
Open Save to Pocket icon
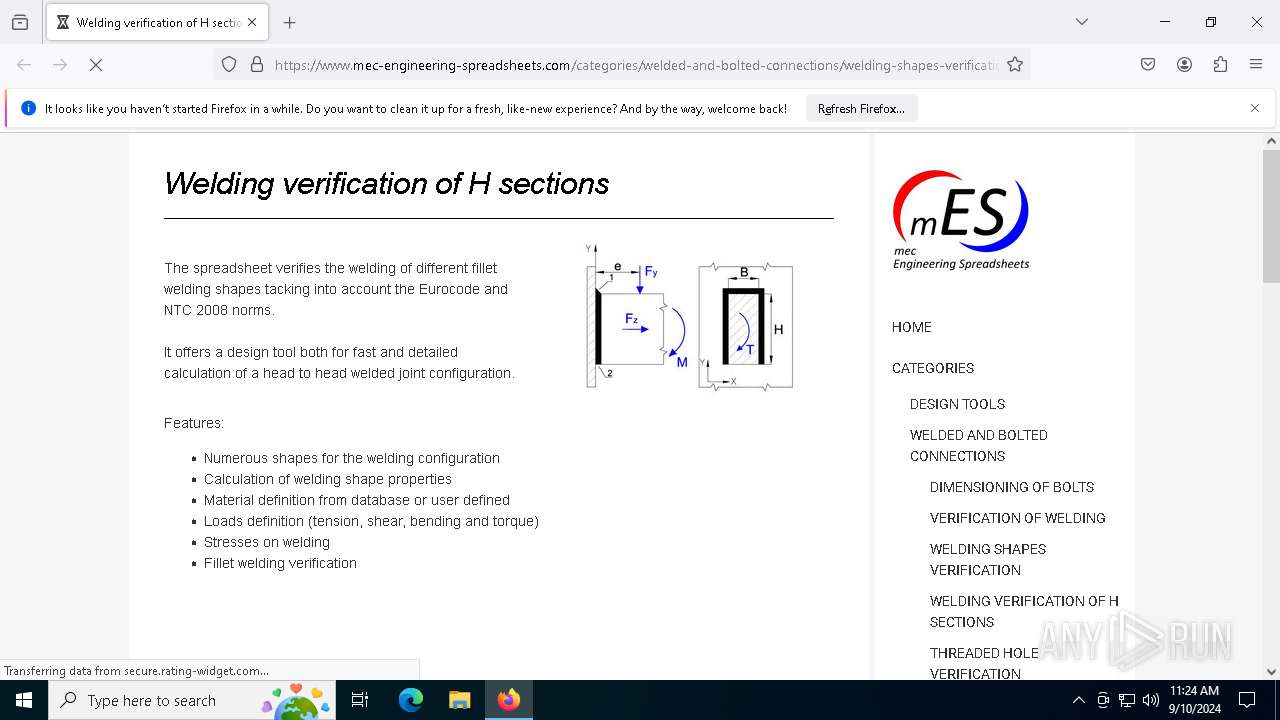point(1148,65)
